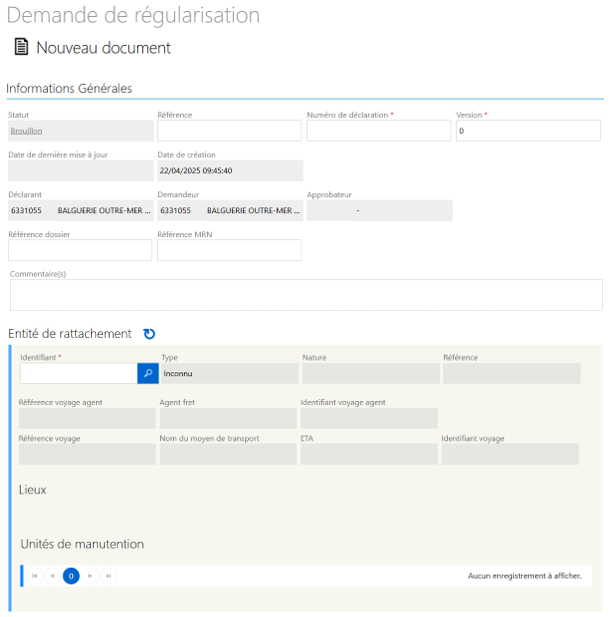Click the Lieux section heading
Image resolution: width=615 pixels, height=617 pixels.
click(x=33, y=490)
